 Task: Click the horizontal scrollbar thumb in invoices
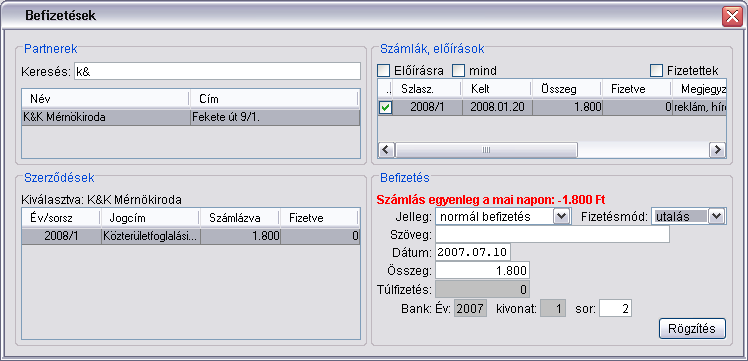[x=486, y=150]
